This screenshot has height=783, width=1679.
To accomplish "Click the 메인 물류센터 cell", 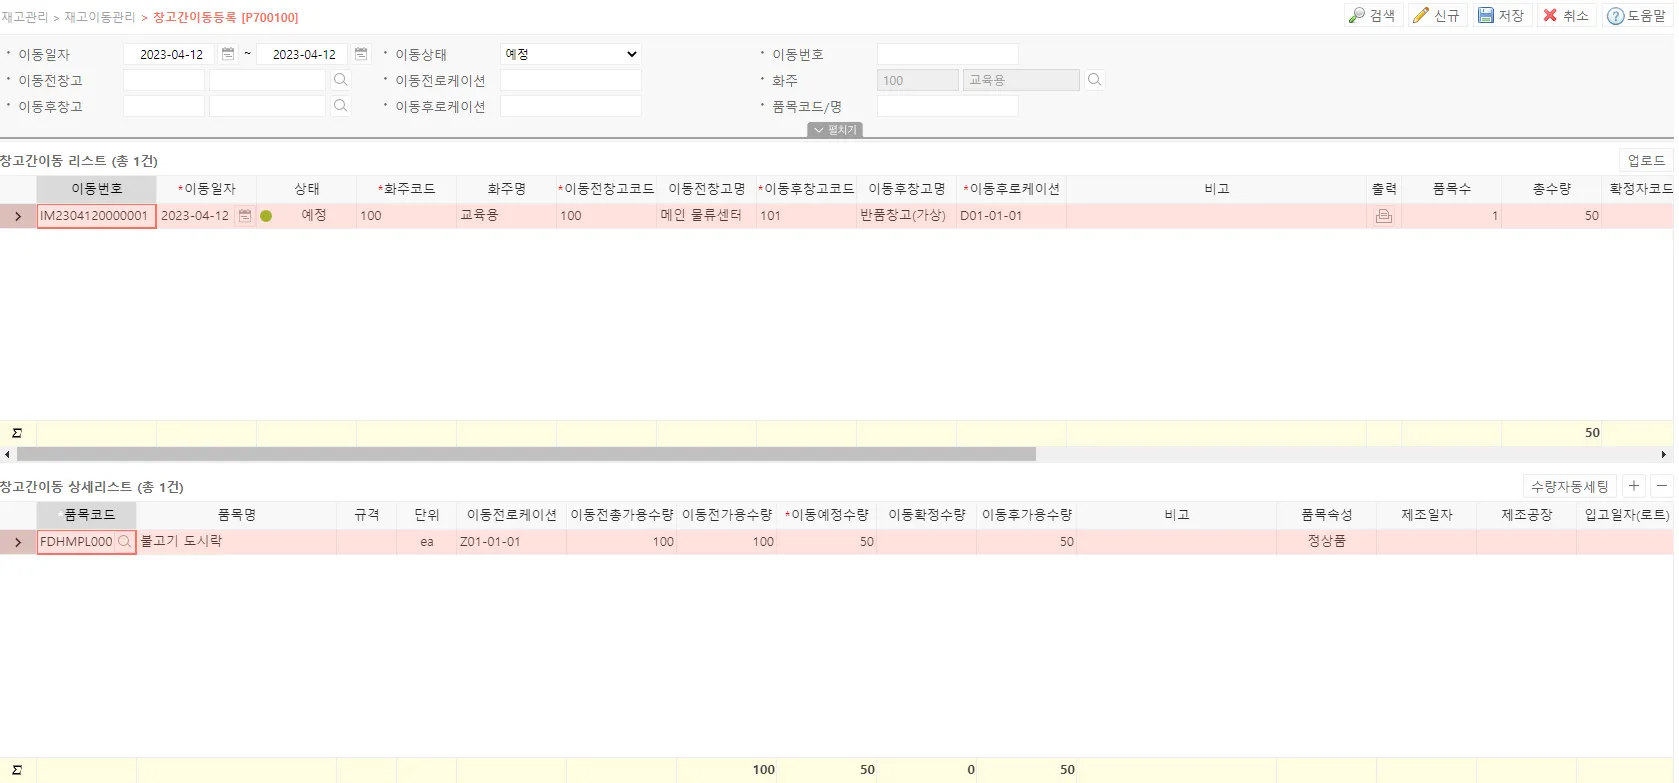I will pyautogui.click(x=706, y=216).
